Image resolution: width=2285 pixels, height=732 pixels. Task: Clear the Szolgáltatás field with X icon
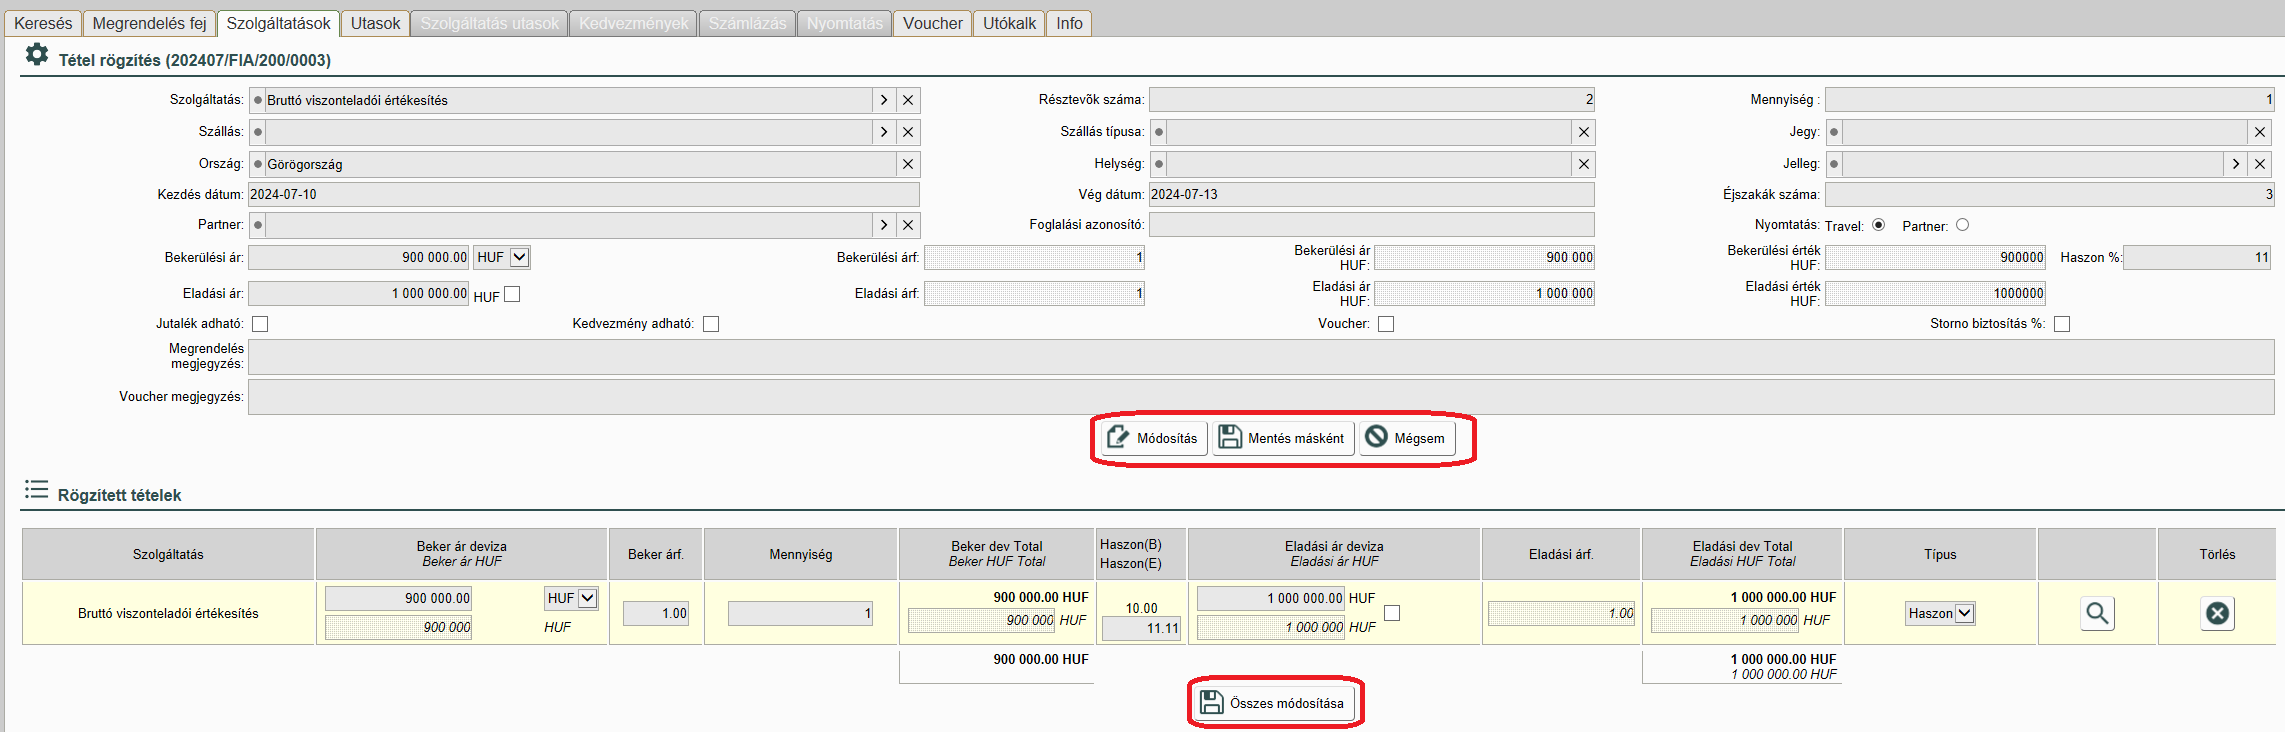[908, 100]
